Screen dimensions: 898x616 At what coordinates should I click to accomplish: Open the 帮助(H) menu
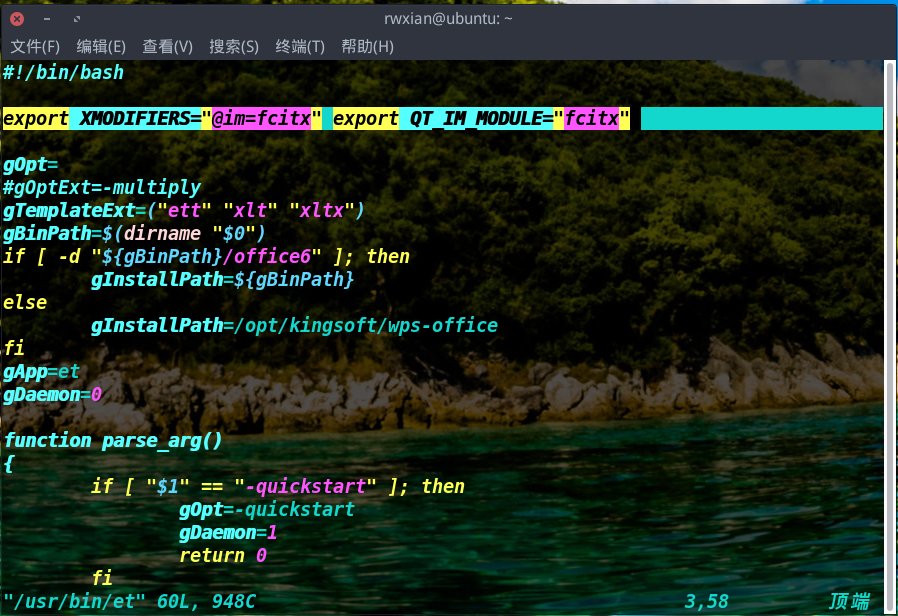(367, 47)
